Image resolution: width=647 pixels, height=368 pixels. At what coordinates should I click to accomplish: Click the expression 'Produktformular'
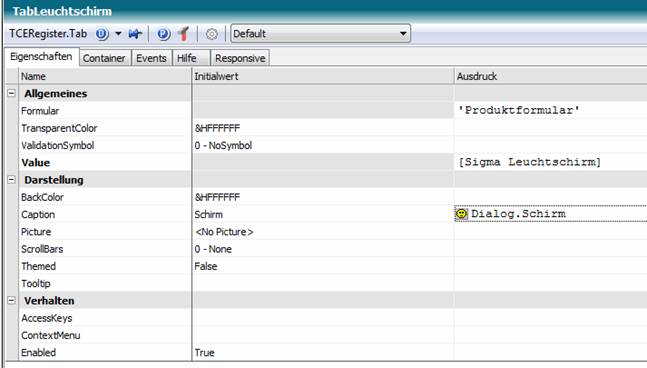click(x=519, y=110)
